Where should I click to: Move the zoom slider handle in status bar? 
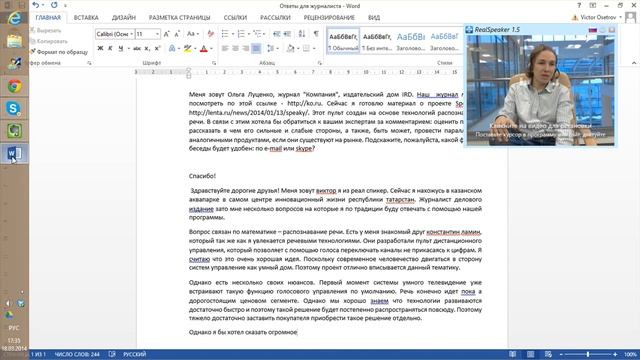pos(588,354)
